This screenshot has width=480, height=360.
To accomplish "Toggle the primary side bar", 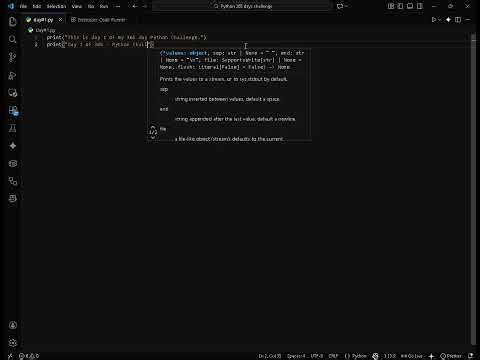I will pyautogui.click(x=400, y=6).
